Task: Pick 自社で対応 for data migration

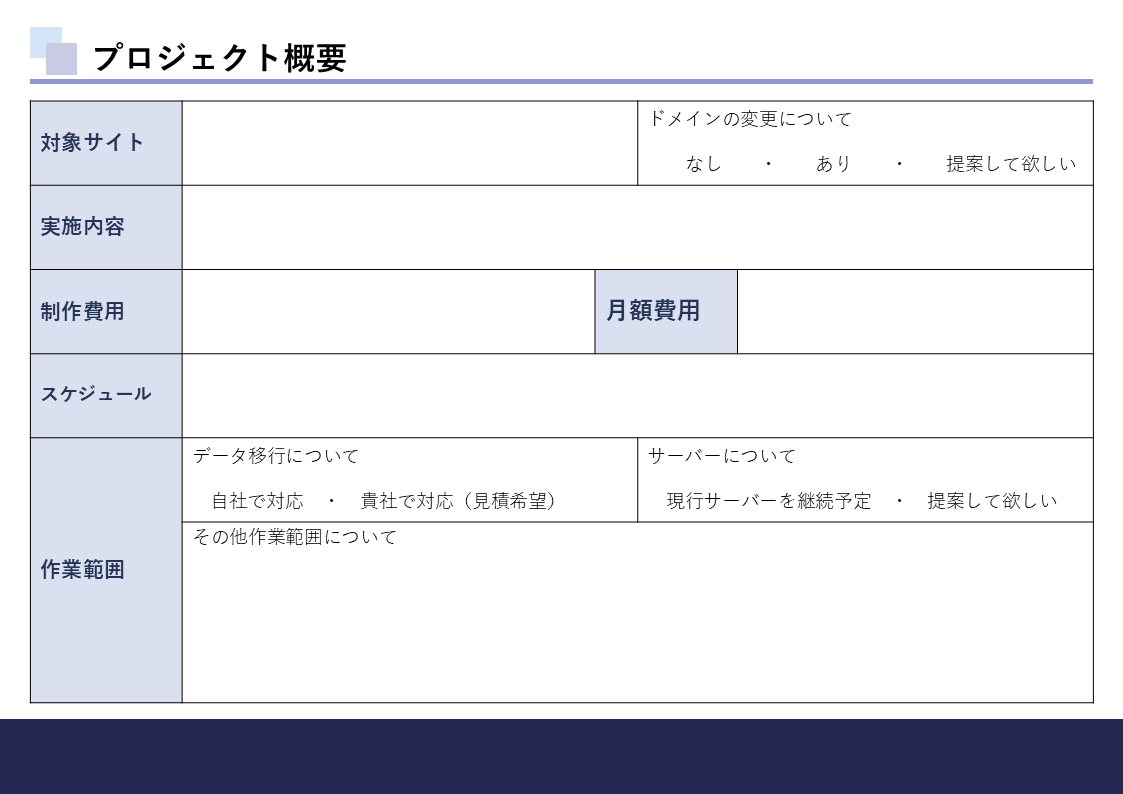Action: (257, 501)
